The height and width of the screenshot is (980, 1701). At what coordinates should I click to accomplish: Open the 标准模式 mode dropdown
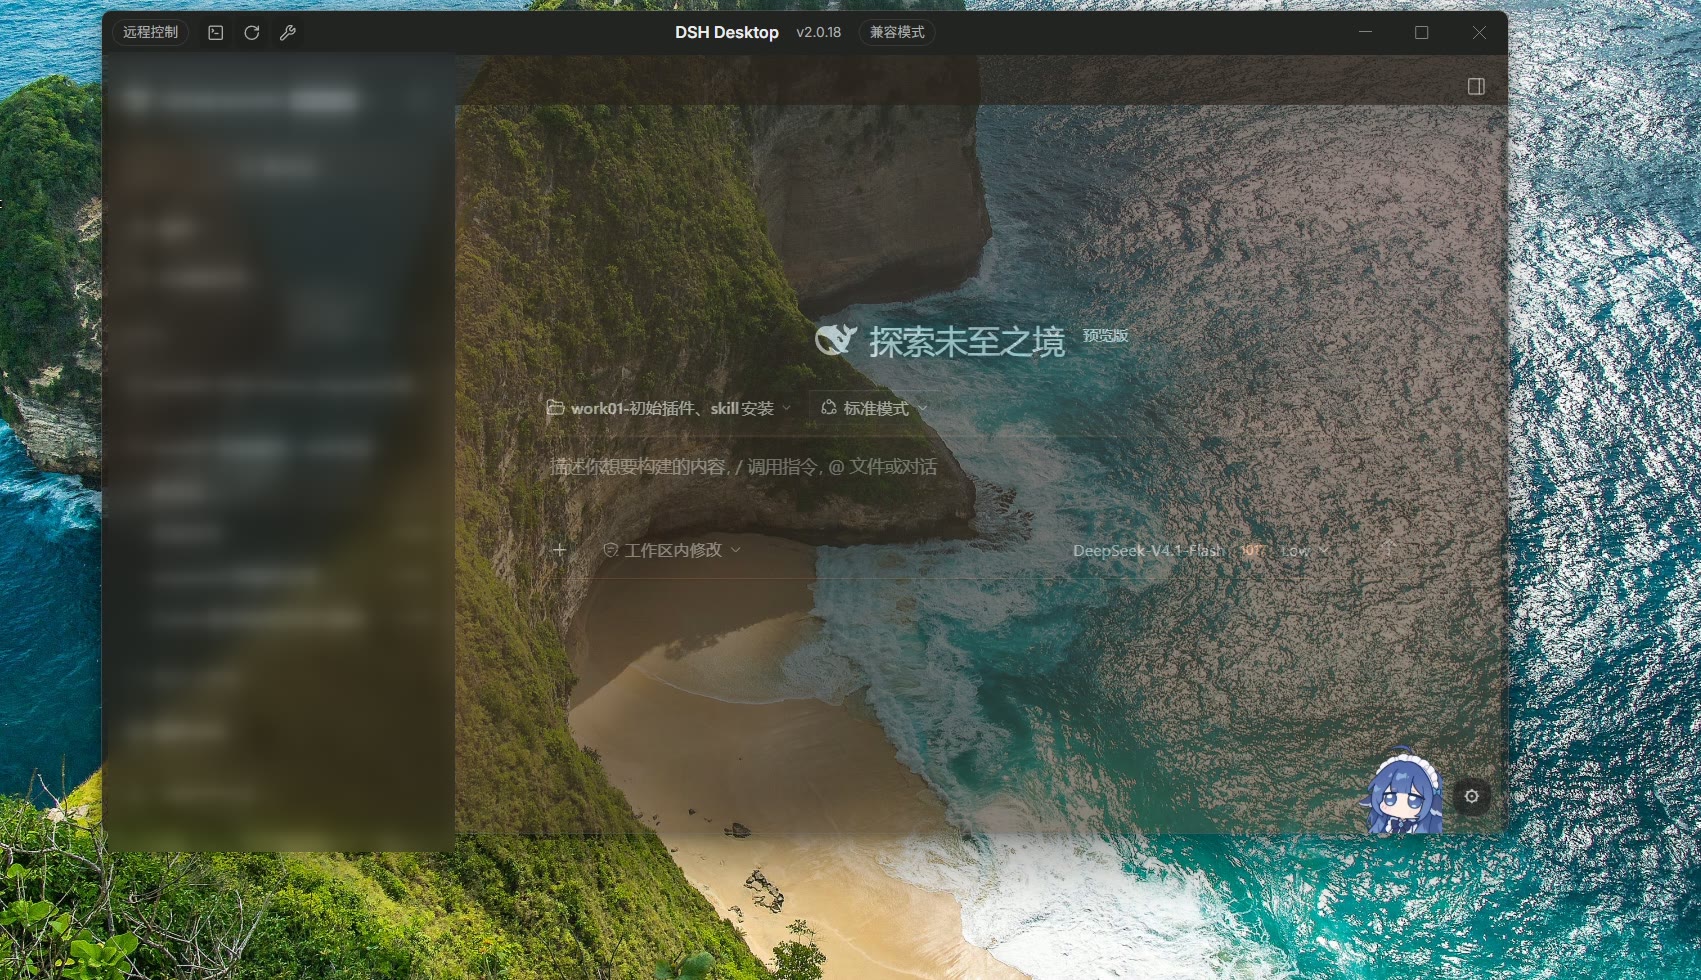[873, 408]
